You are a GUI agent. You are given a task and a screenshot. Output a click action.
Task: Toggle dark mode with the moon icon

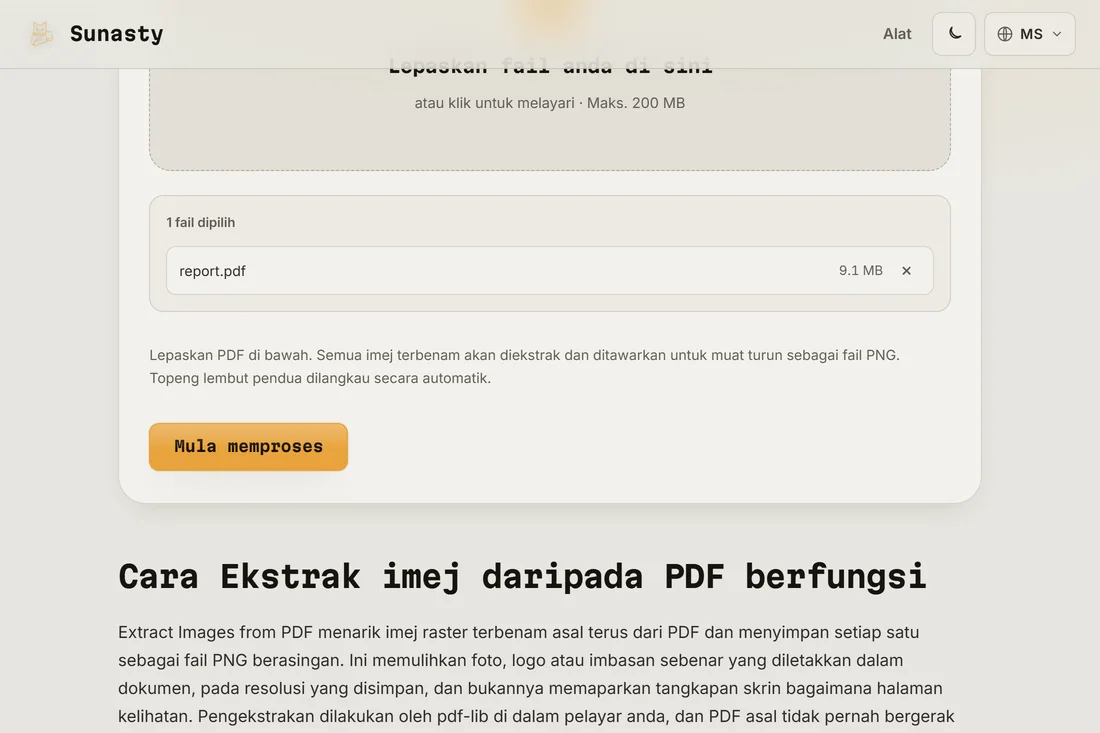[953, 34]
